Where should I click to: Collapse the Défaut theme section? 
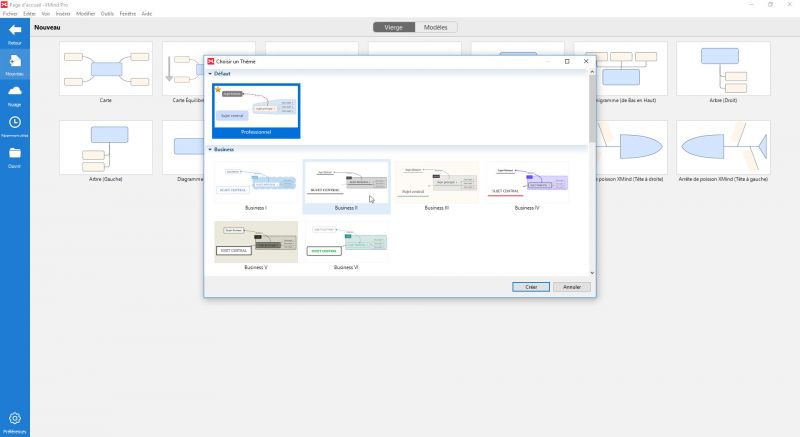click(210, 74)
